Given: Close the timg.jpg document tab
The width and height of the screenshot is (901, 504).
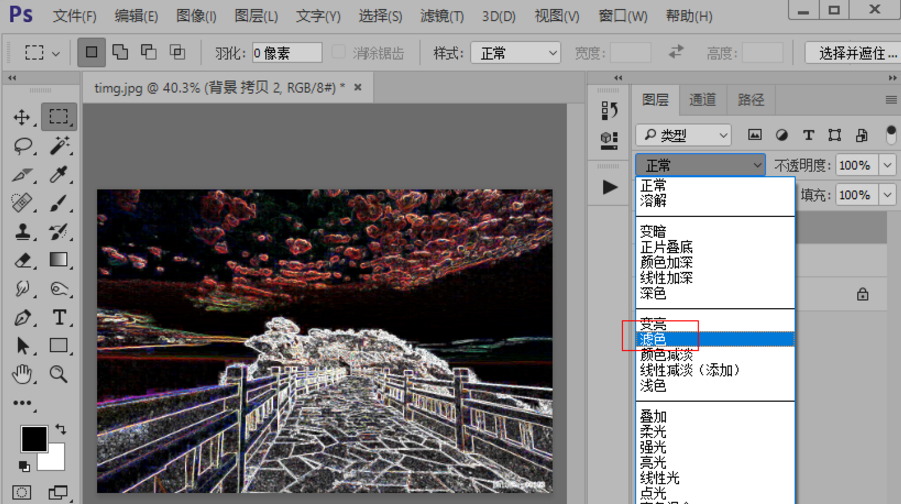Looking at the screenshot, I should 357,87.
